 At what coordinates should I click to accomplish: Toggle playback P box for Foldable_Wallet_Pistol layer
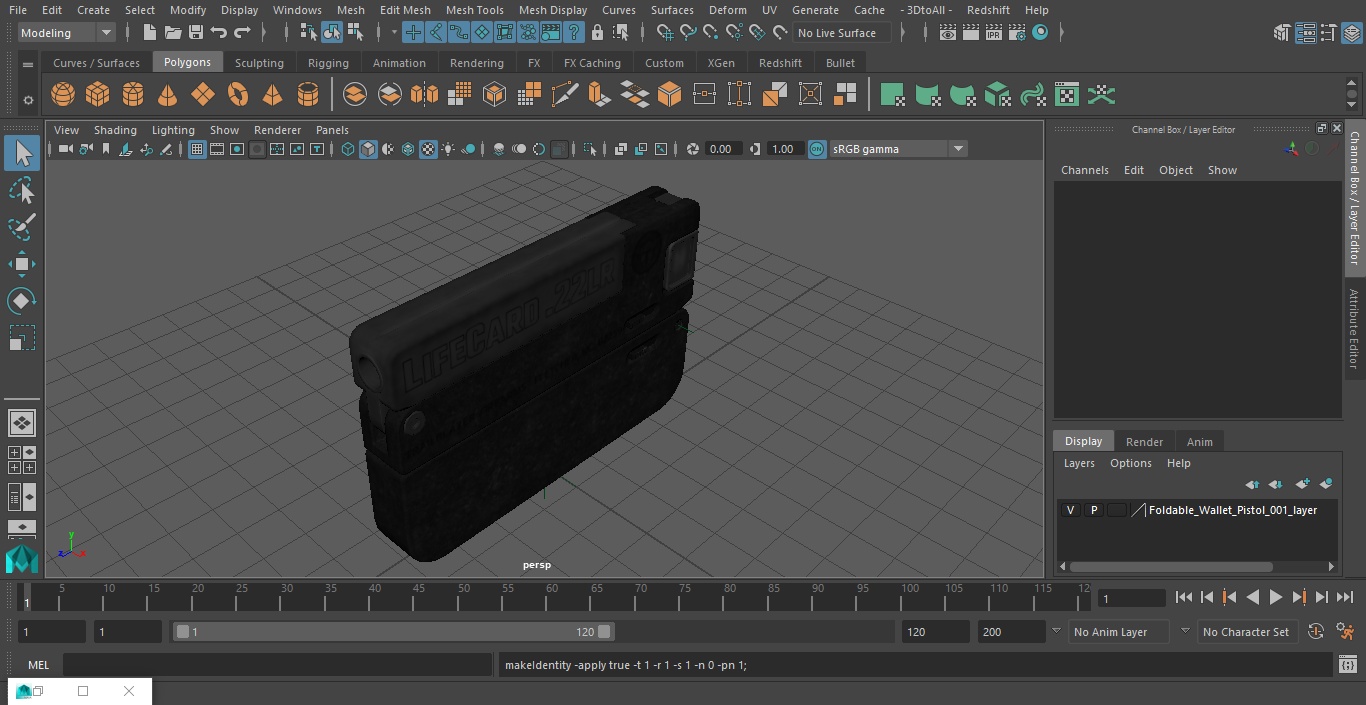click(x=1093, y=510)
